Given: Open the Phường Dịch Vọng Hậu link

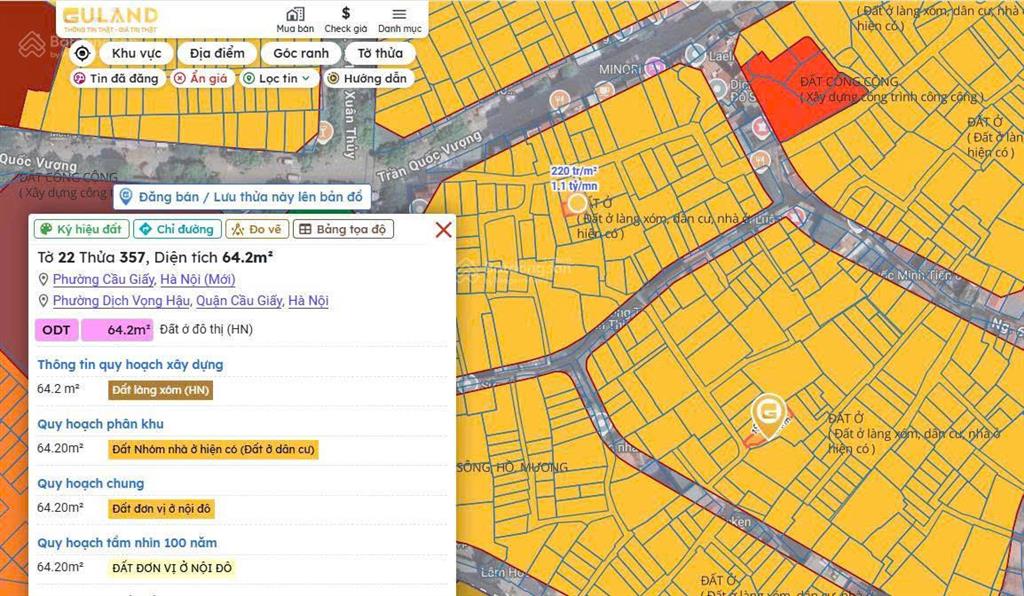Looking at the screenshot, I should click(x=121, y=301).
